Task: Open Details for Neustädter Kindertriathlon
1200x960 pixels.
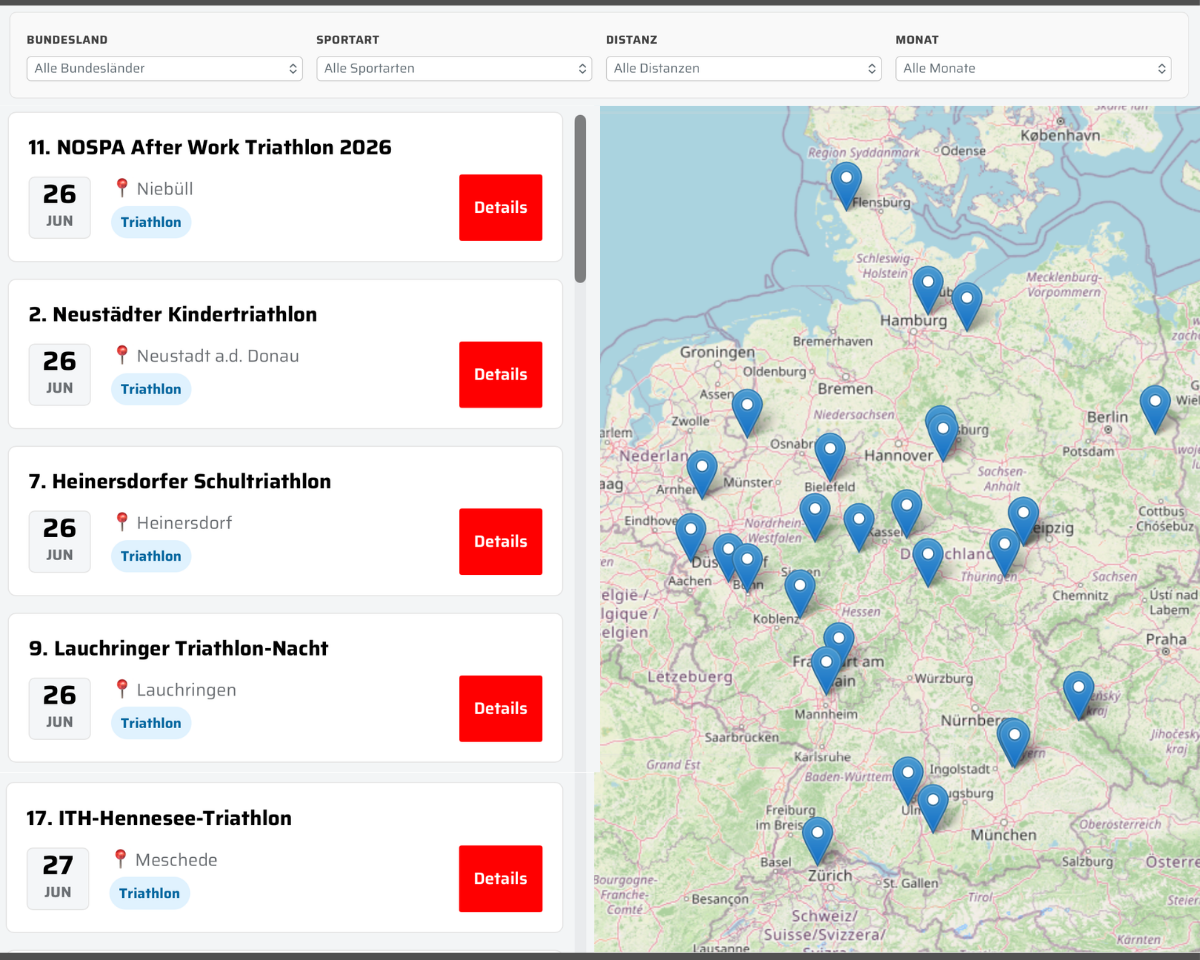Action: click(501, 375)
